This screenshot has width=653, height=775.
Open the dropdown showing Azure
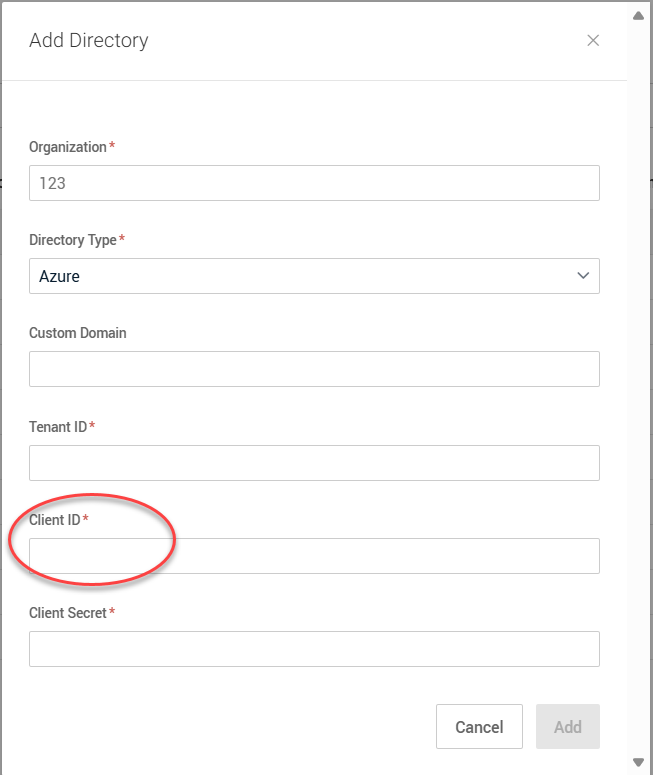click(300, 276)
